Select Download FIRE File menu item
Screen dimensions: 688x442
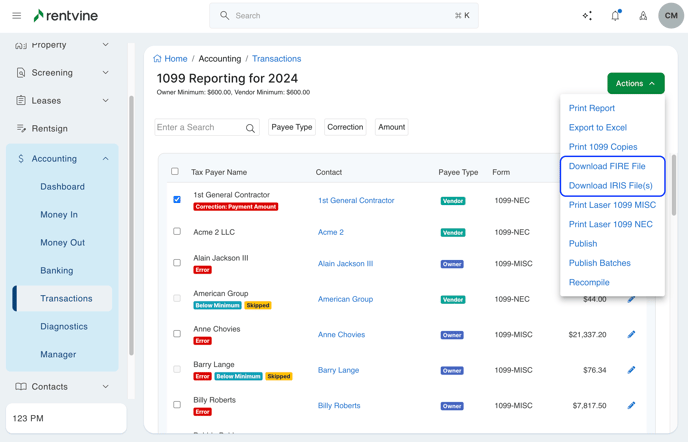tap(607, 166)
